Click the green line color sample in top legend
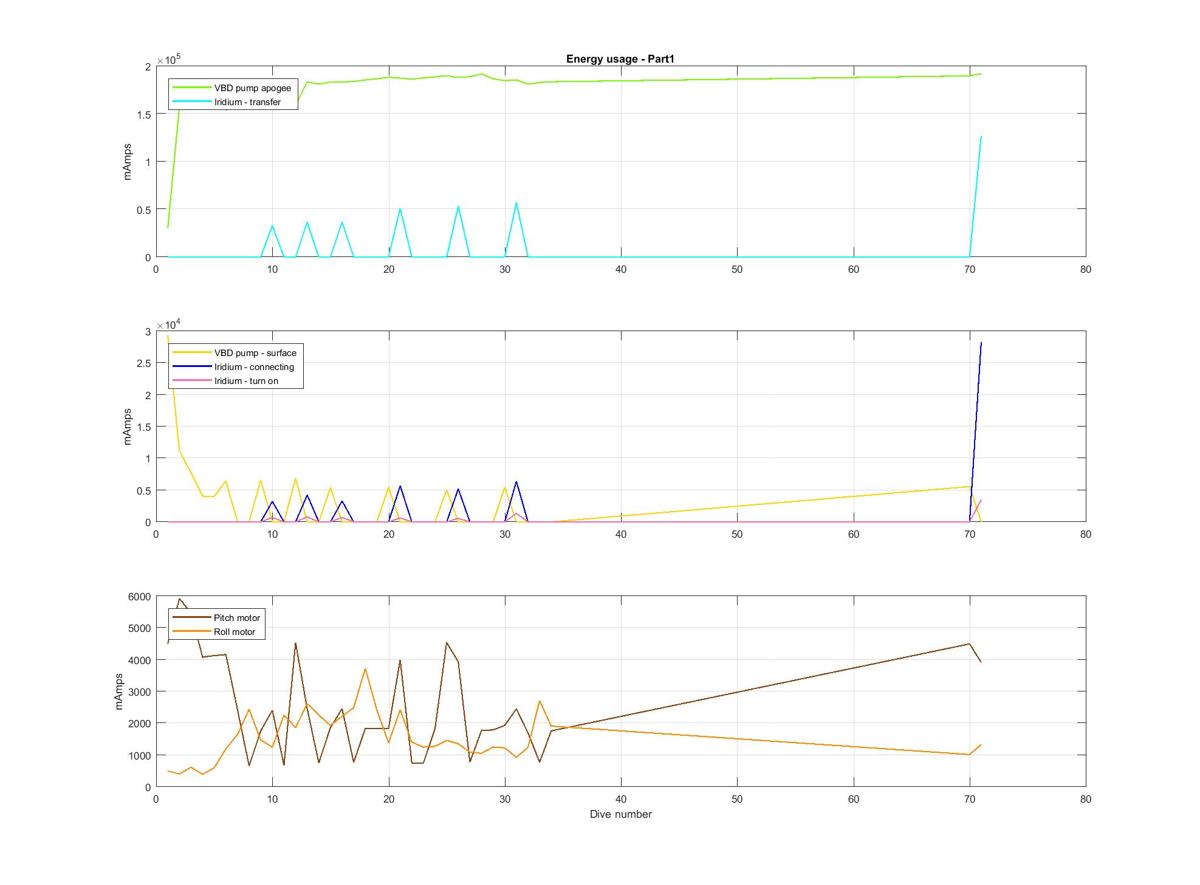Image resolution: width=1200 pixels, height=885 pixels. 192,87
